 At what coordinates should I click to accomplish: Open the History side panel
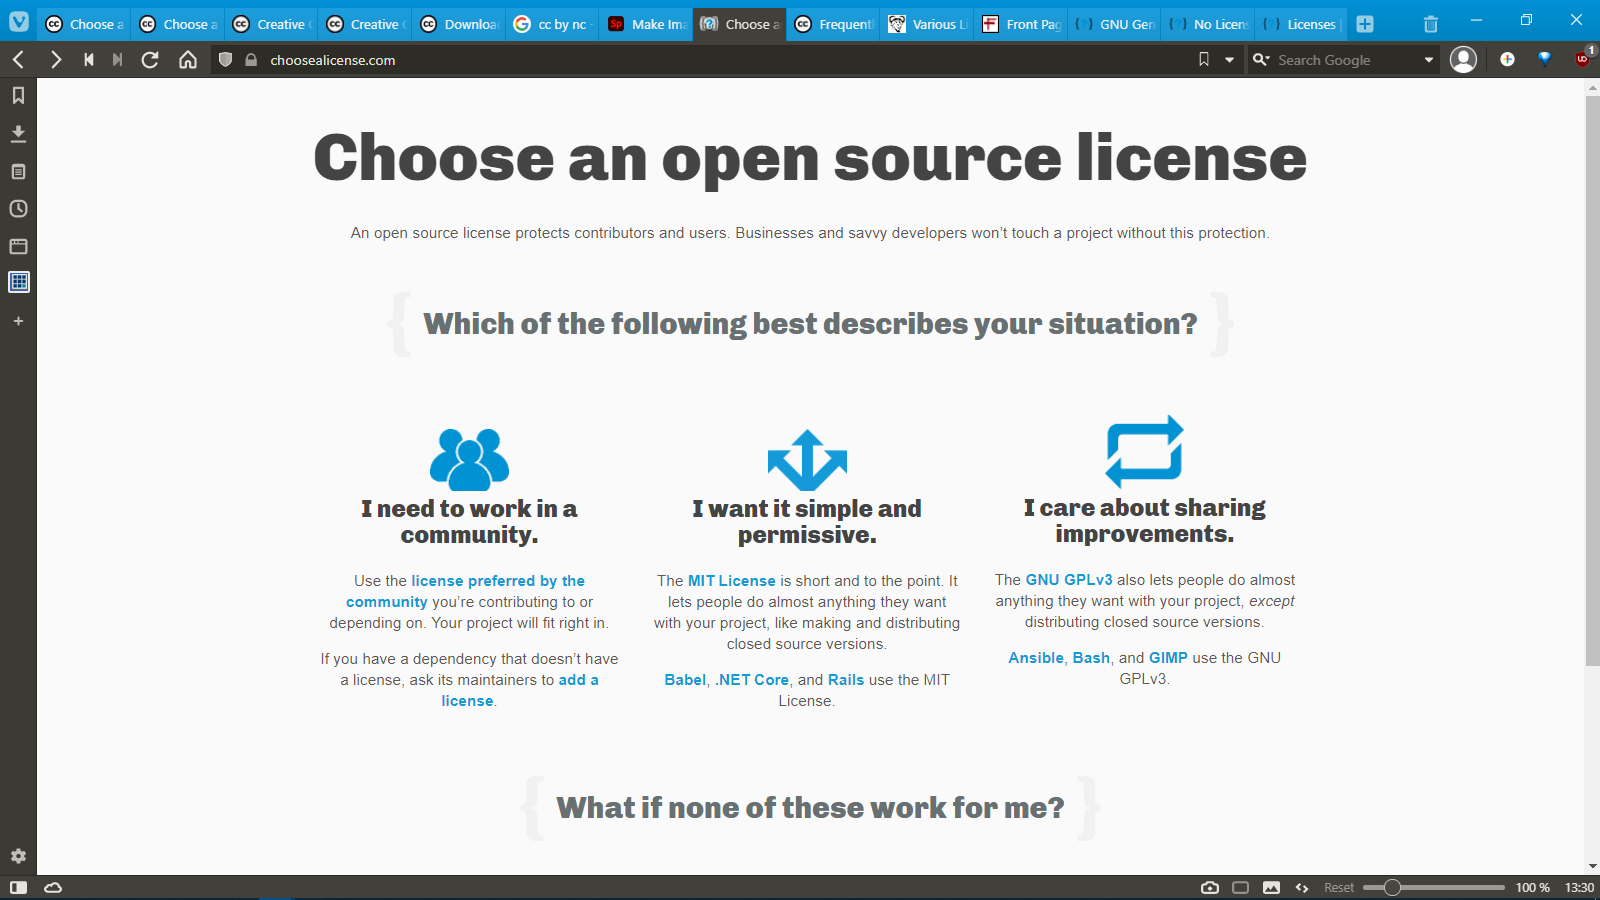point(18,209)
